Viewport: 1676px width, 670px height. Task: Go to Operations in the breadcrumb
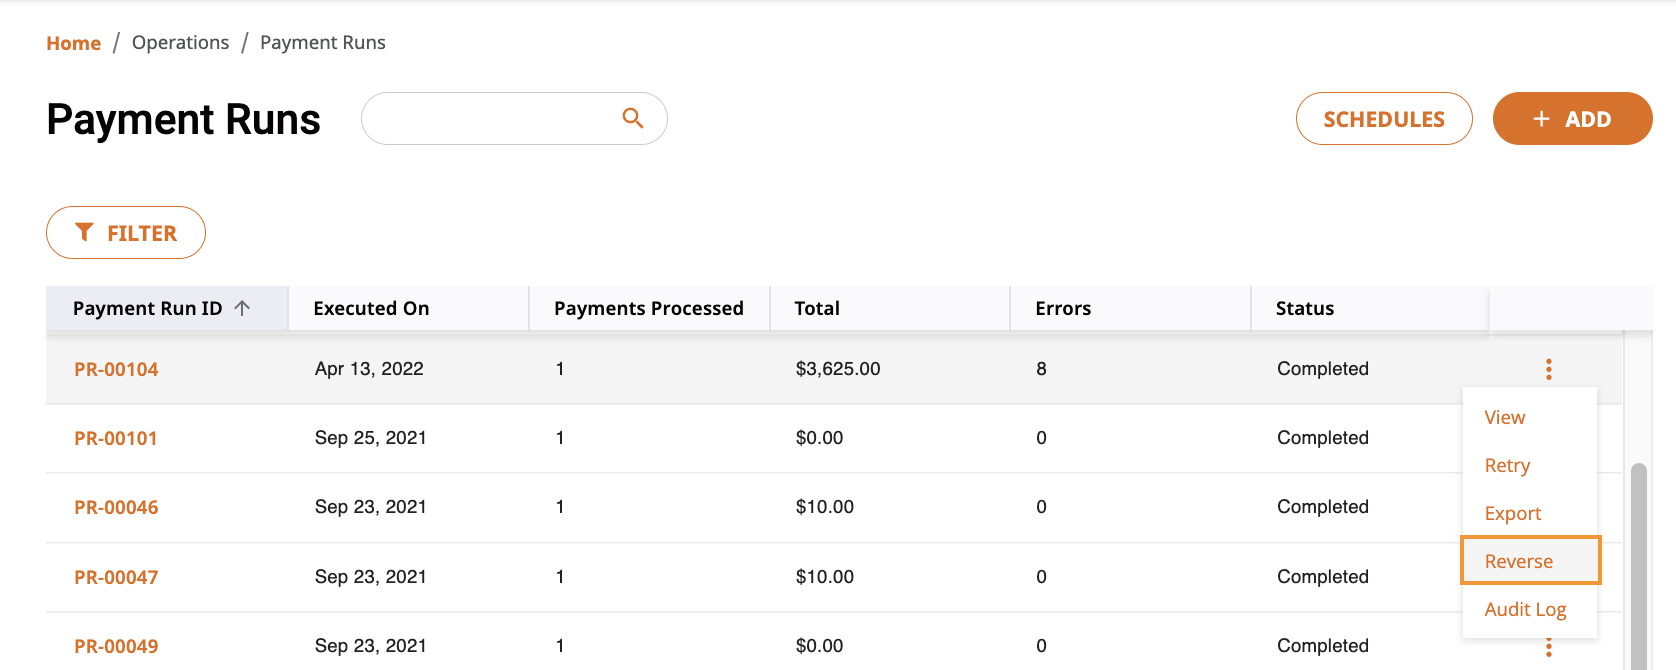180,43
